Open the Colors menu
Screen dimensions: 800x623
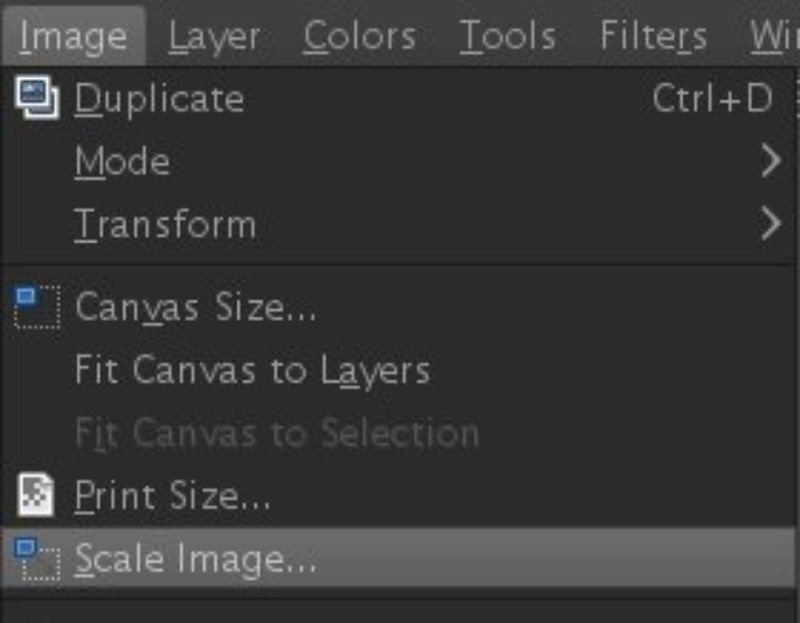tap(358, 33)
